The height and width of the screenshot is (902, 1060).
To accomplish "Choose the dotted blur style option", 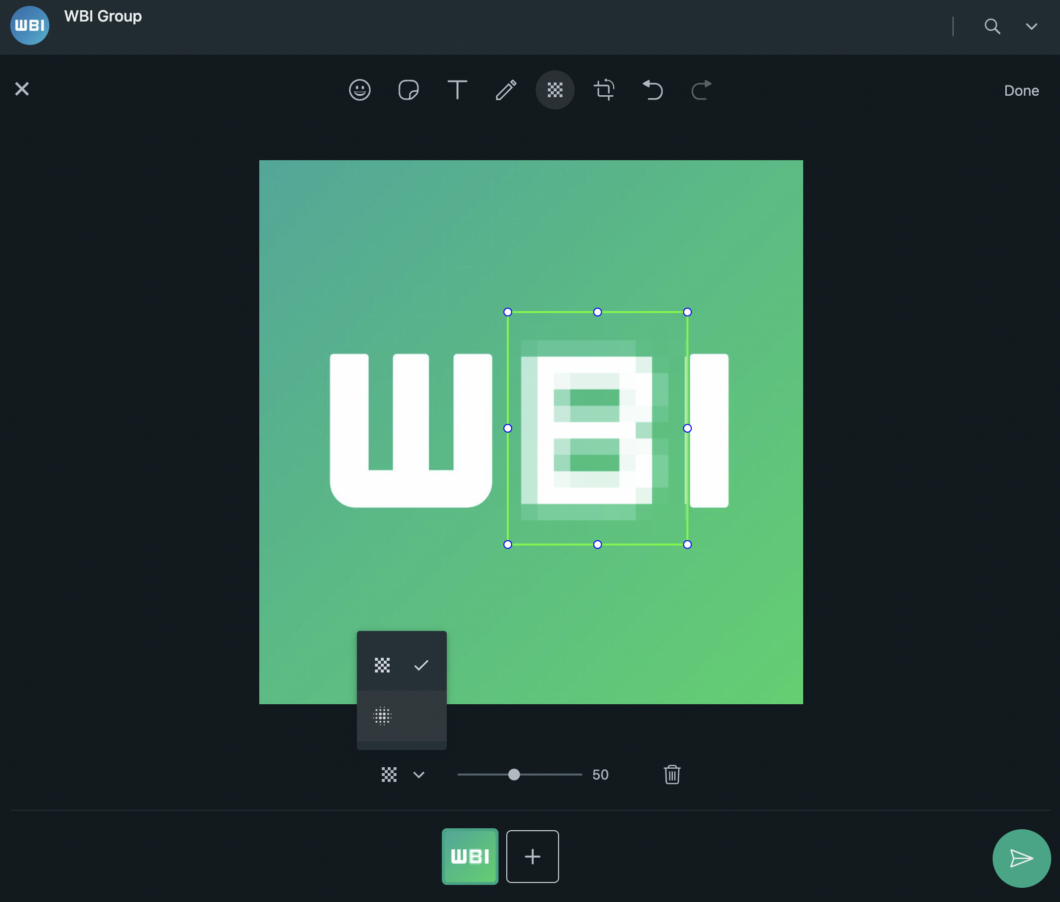I will tap(402, 716).
